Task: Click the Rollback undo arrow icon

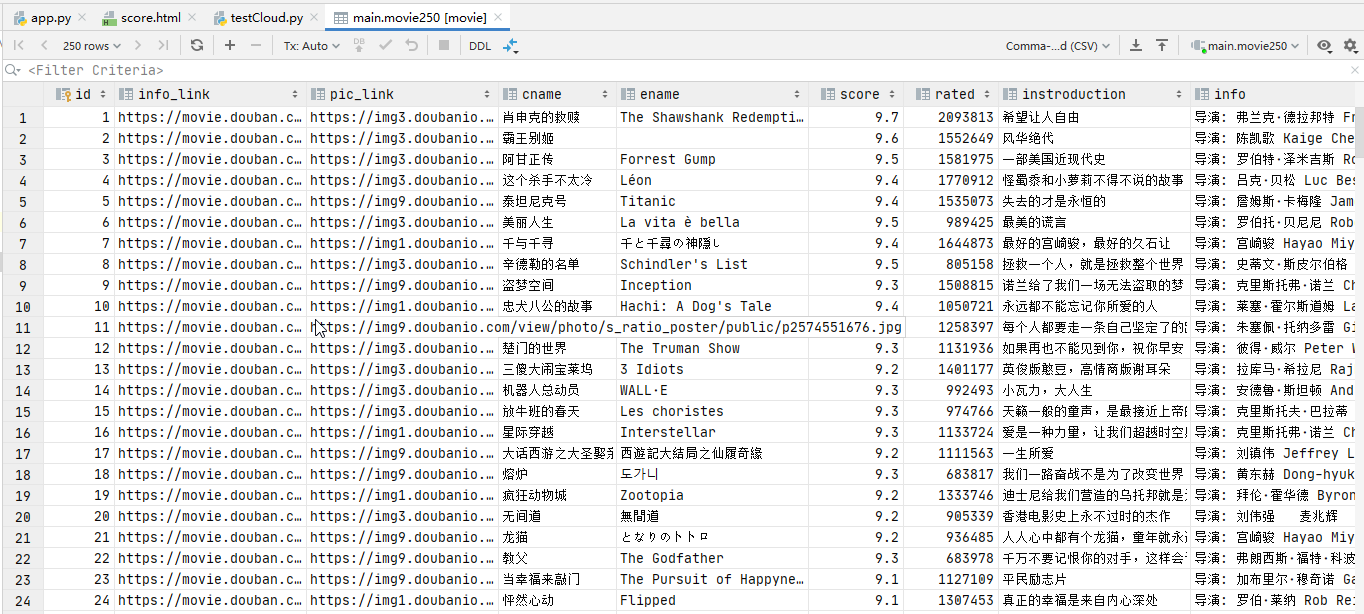Action: (x=411, y=46)
